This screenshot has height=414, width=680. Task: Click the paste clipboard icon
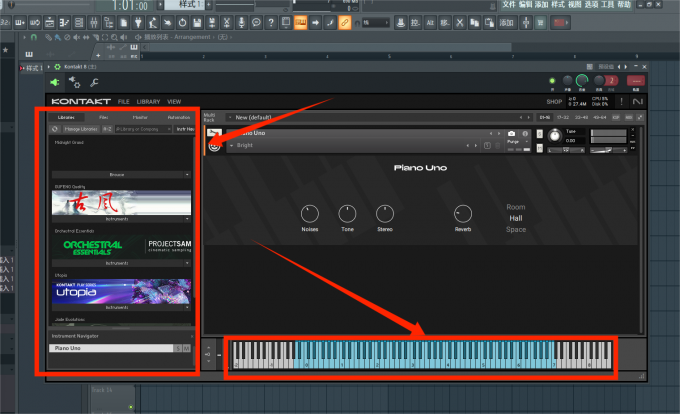[x=489, y=23]
